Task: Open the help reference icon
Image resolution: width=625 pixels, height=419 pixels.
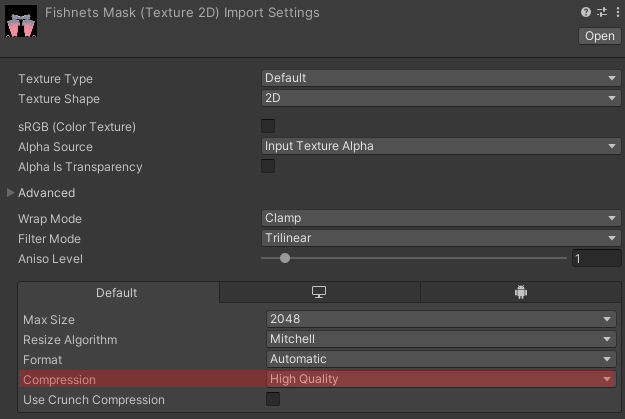Action: tap(585, 12)
